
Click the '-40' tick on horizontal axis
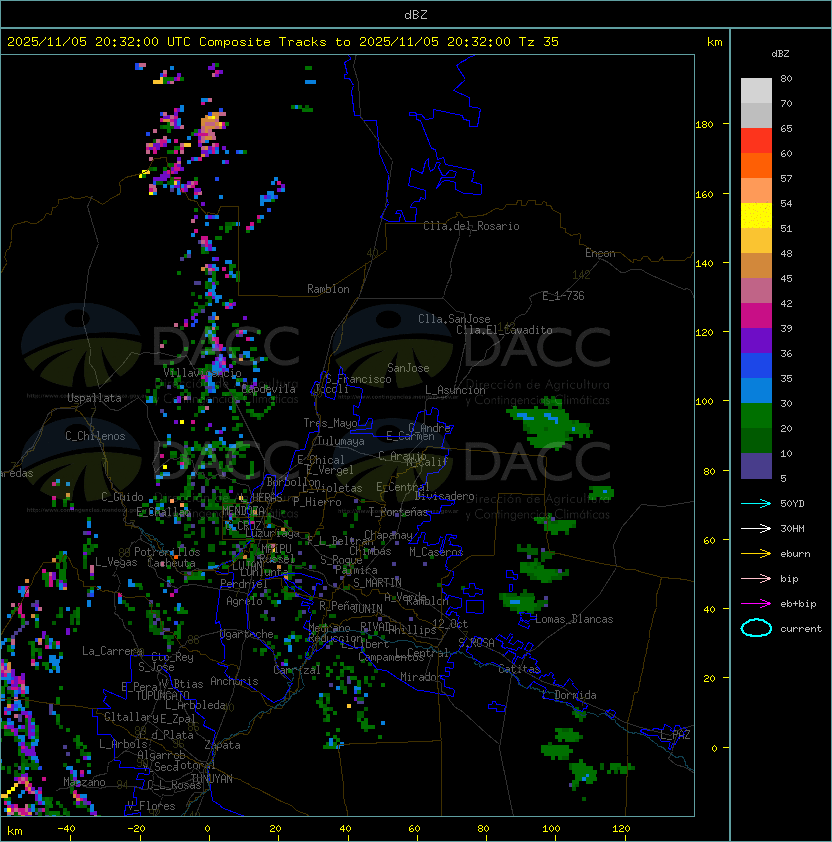pos(66,829)
